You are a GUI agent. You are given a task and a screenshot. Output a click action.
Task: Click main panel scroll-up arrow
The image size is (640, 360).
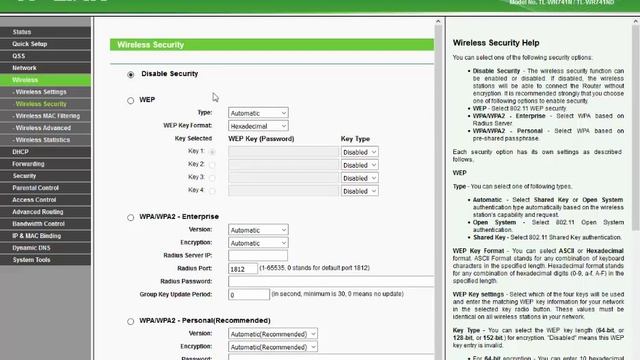click(x=438, y=21)
